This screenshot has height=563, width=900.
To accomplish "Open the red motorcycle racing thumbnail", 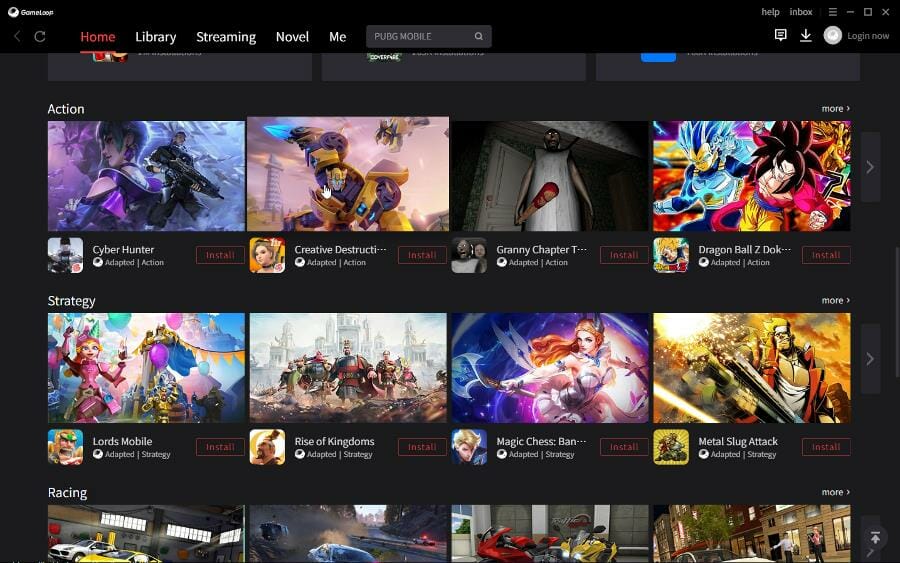I will (550, 533).
